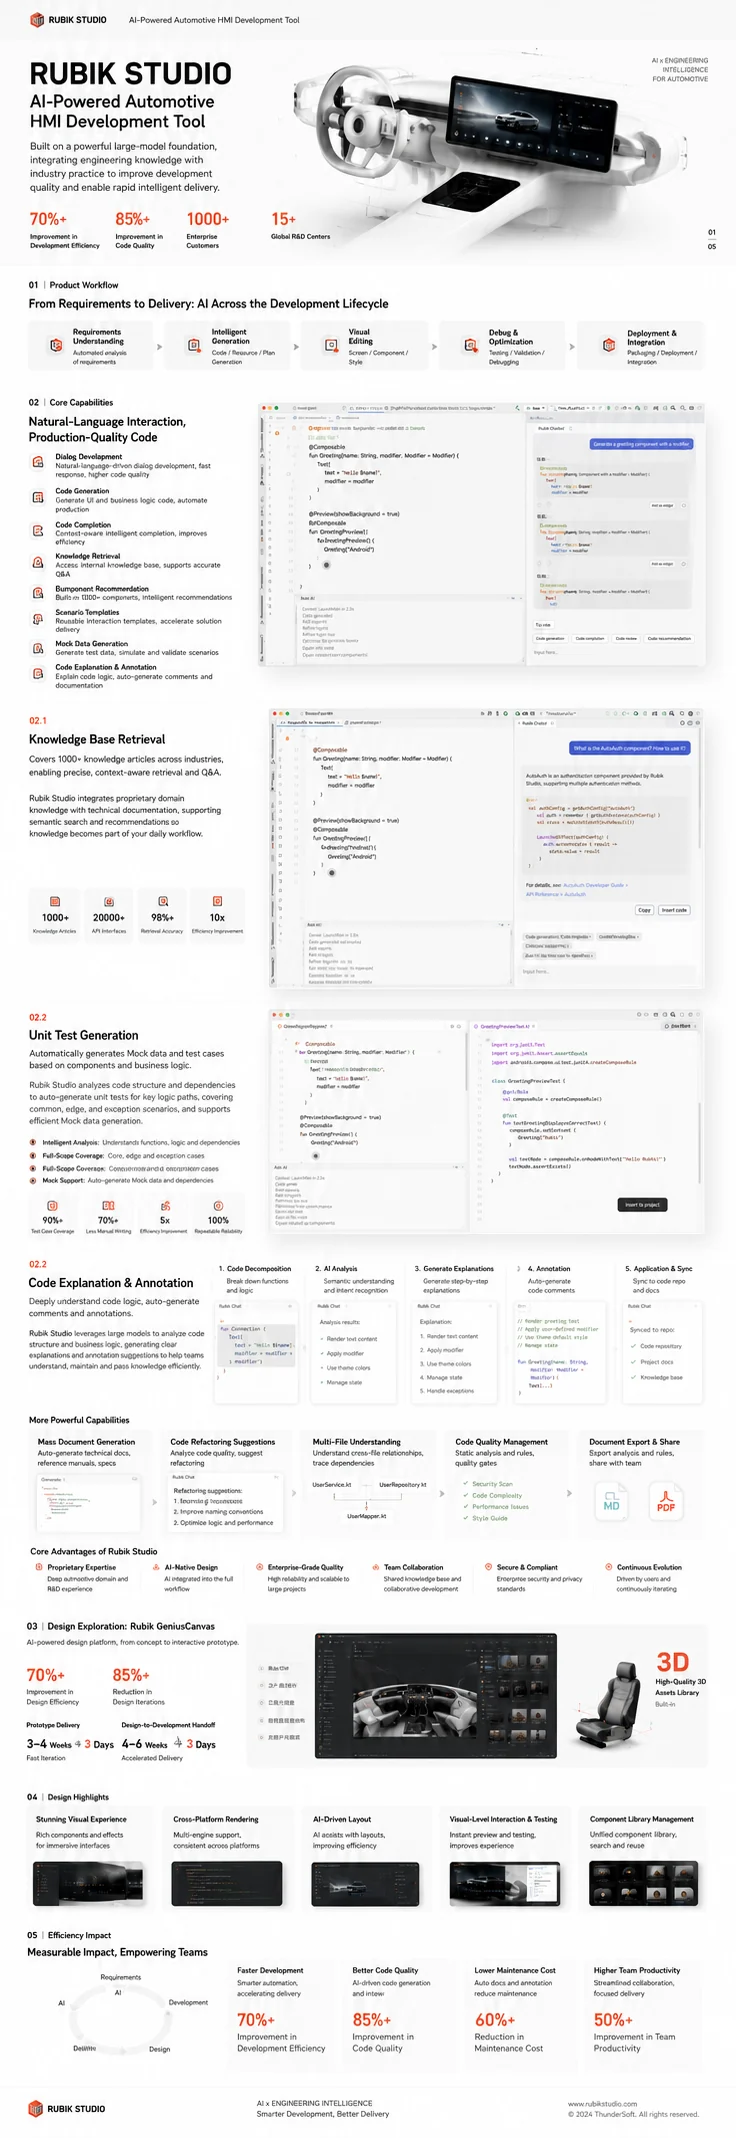This screenshot has height=2138, width=736.
Task: Open the Stunning Visual Experience thumbnail
Action: (x=88, y=1885)
